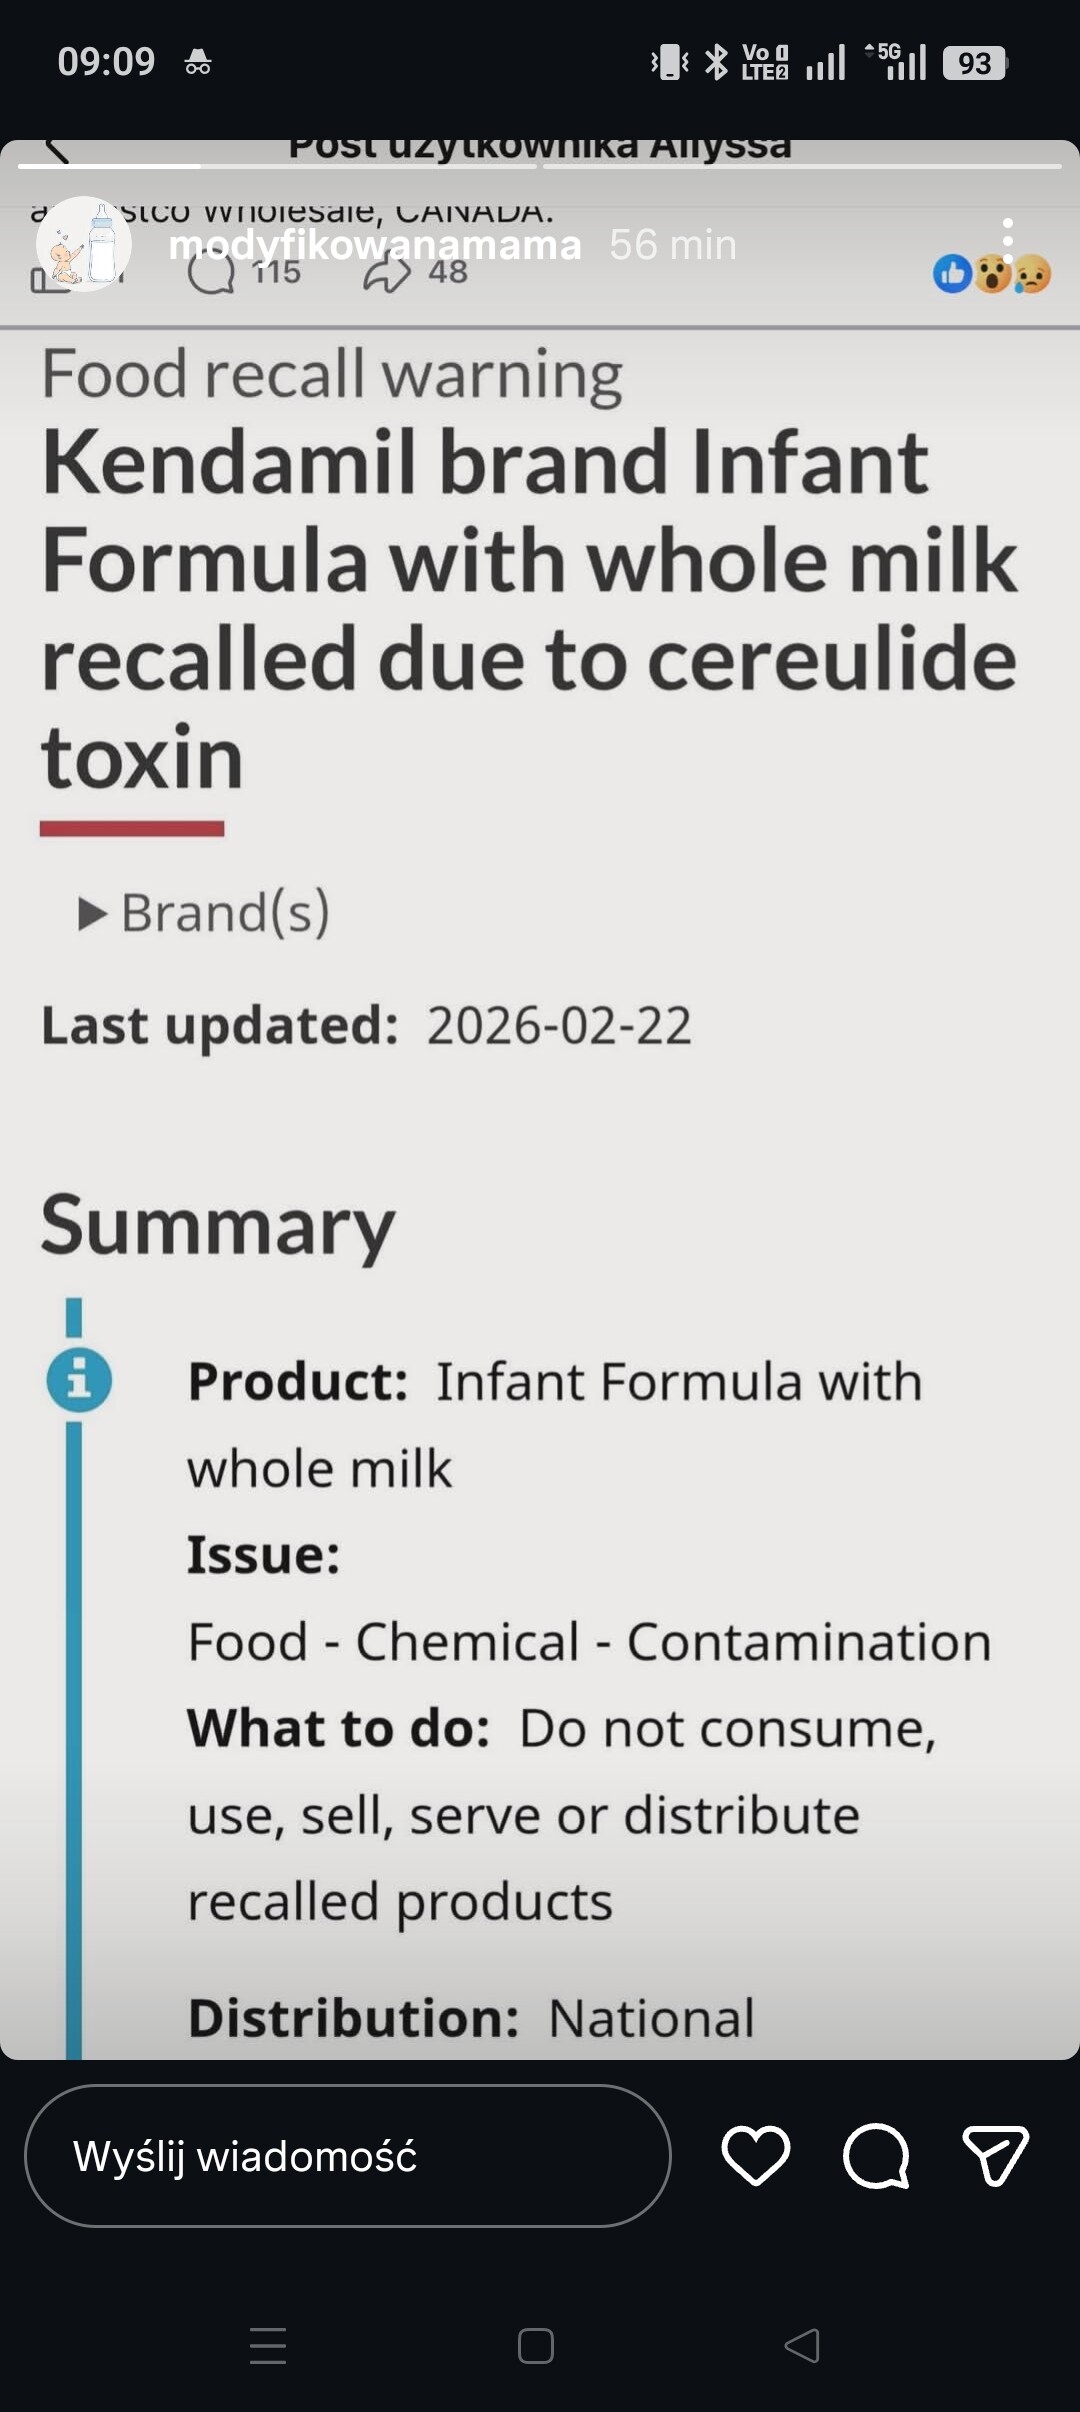Open Android recent apps menu button
Viewport: 1080px width, 2412px height.
coord(268,2345)
